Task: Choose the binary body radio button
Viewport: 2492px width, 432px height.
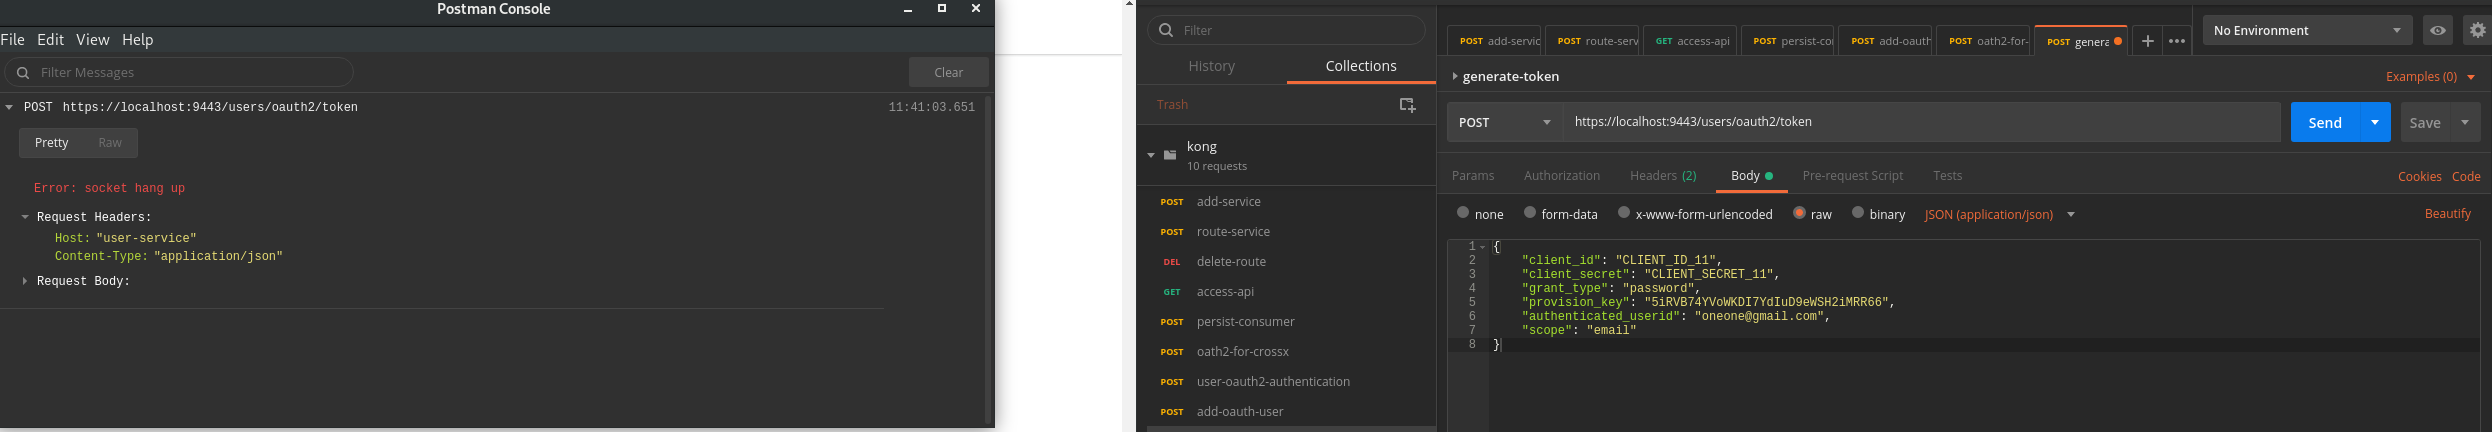Action: [x=1858, y=213]
